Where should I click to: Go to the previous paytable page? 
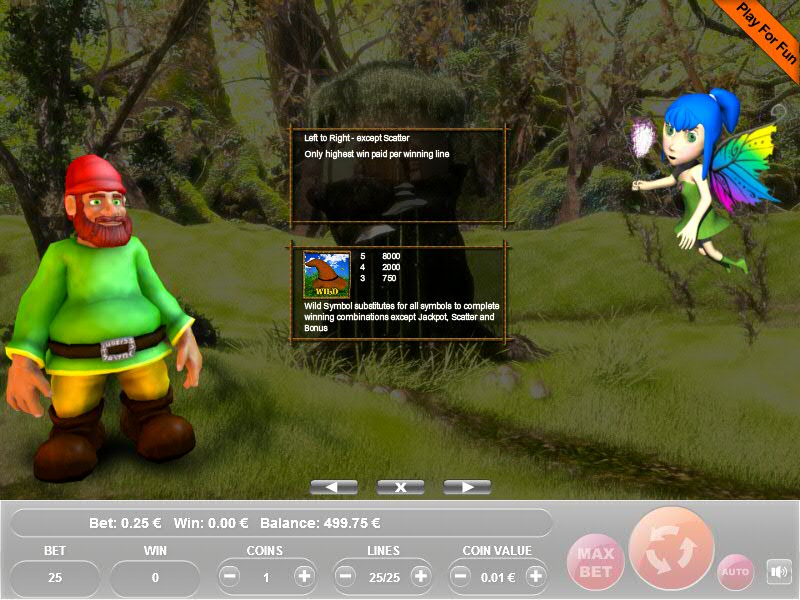[x=334, y=487]
